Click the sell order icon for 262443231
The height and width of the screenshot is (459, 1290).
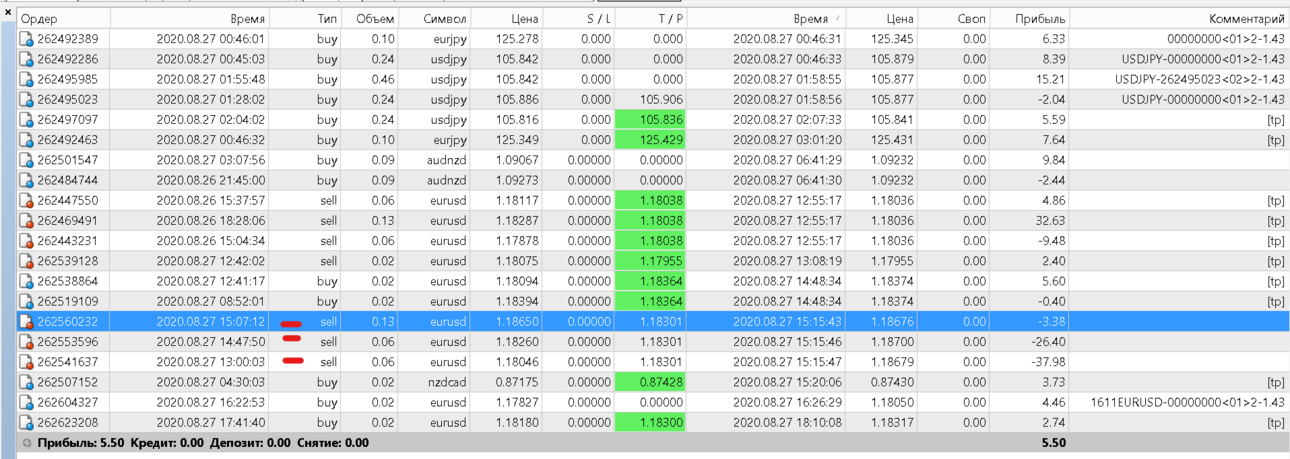tap(27, 241)
